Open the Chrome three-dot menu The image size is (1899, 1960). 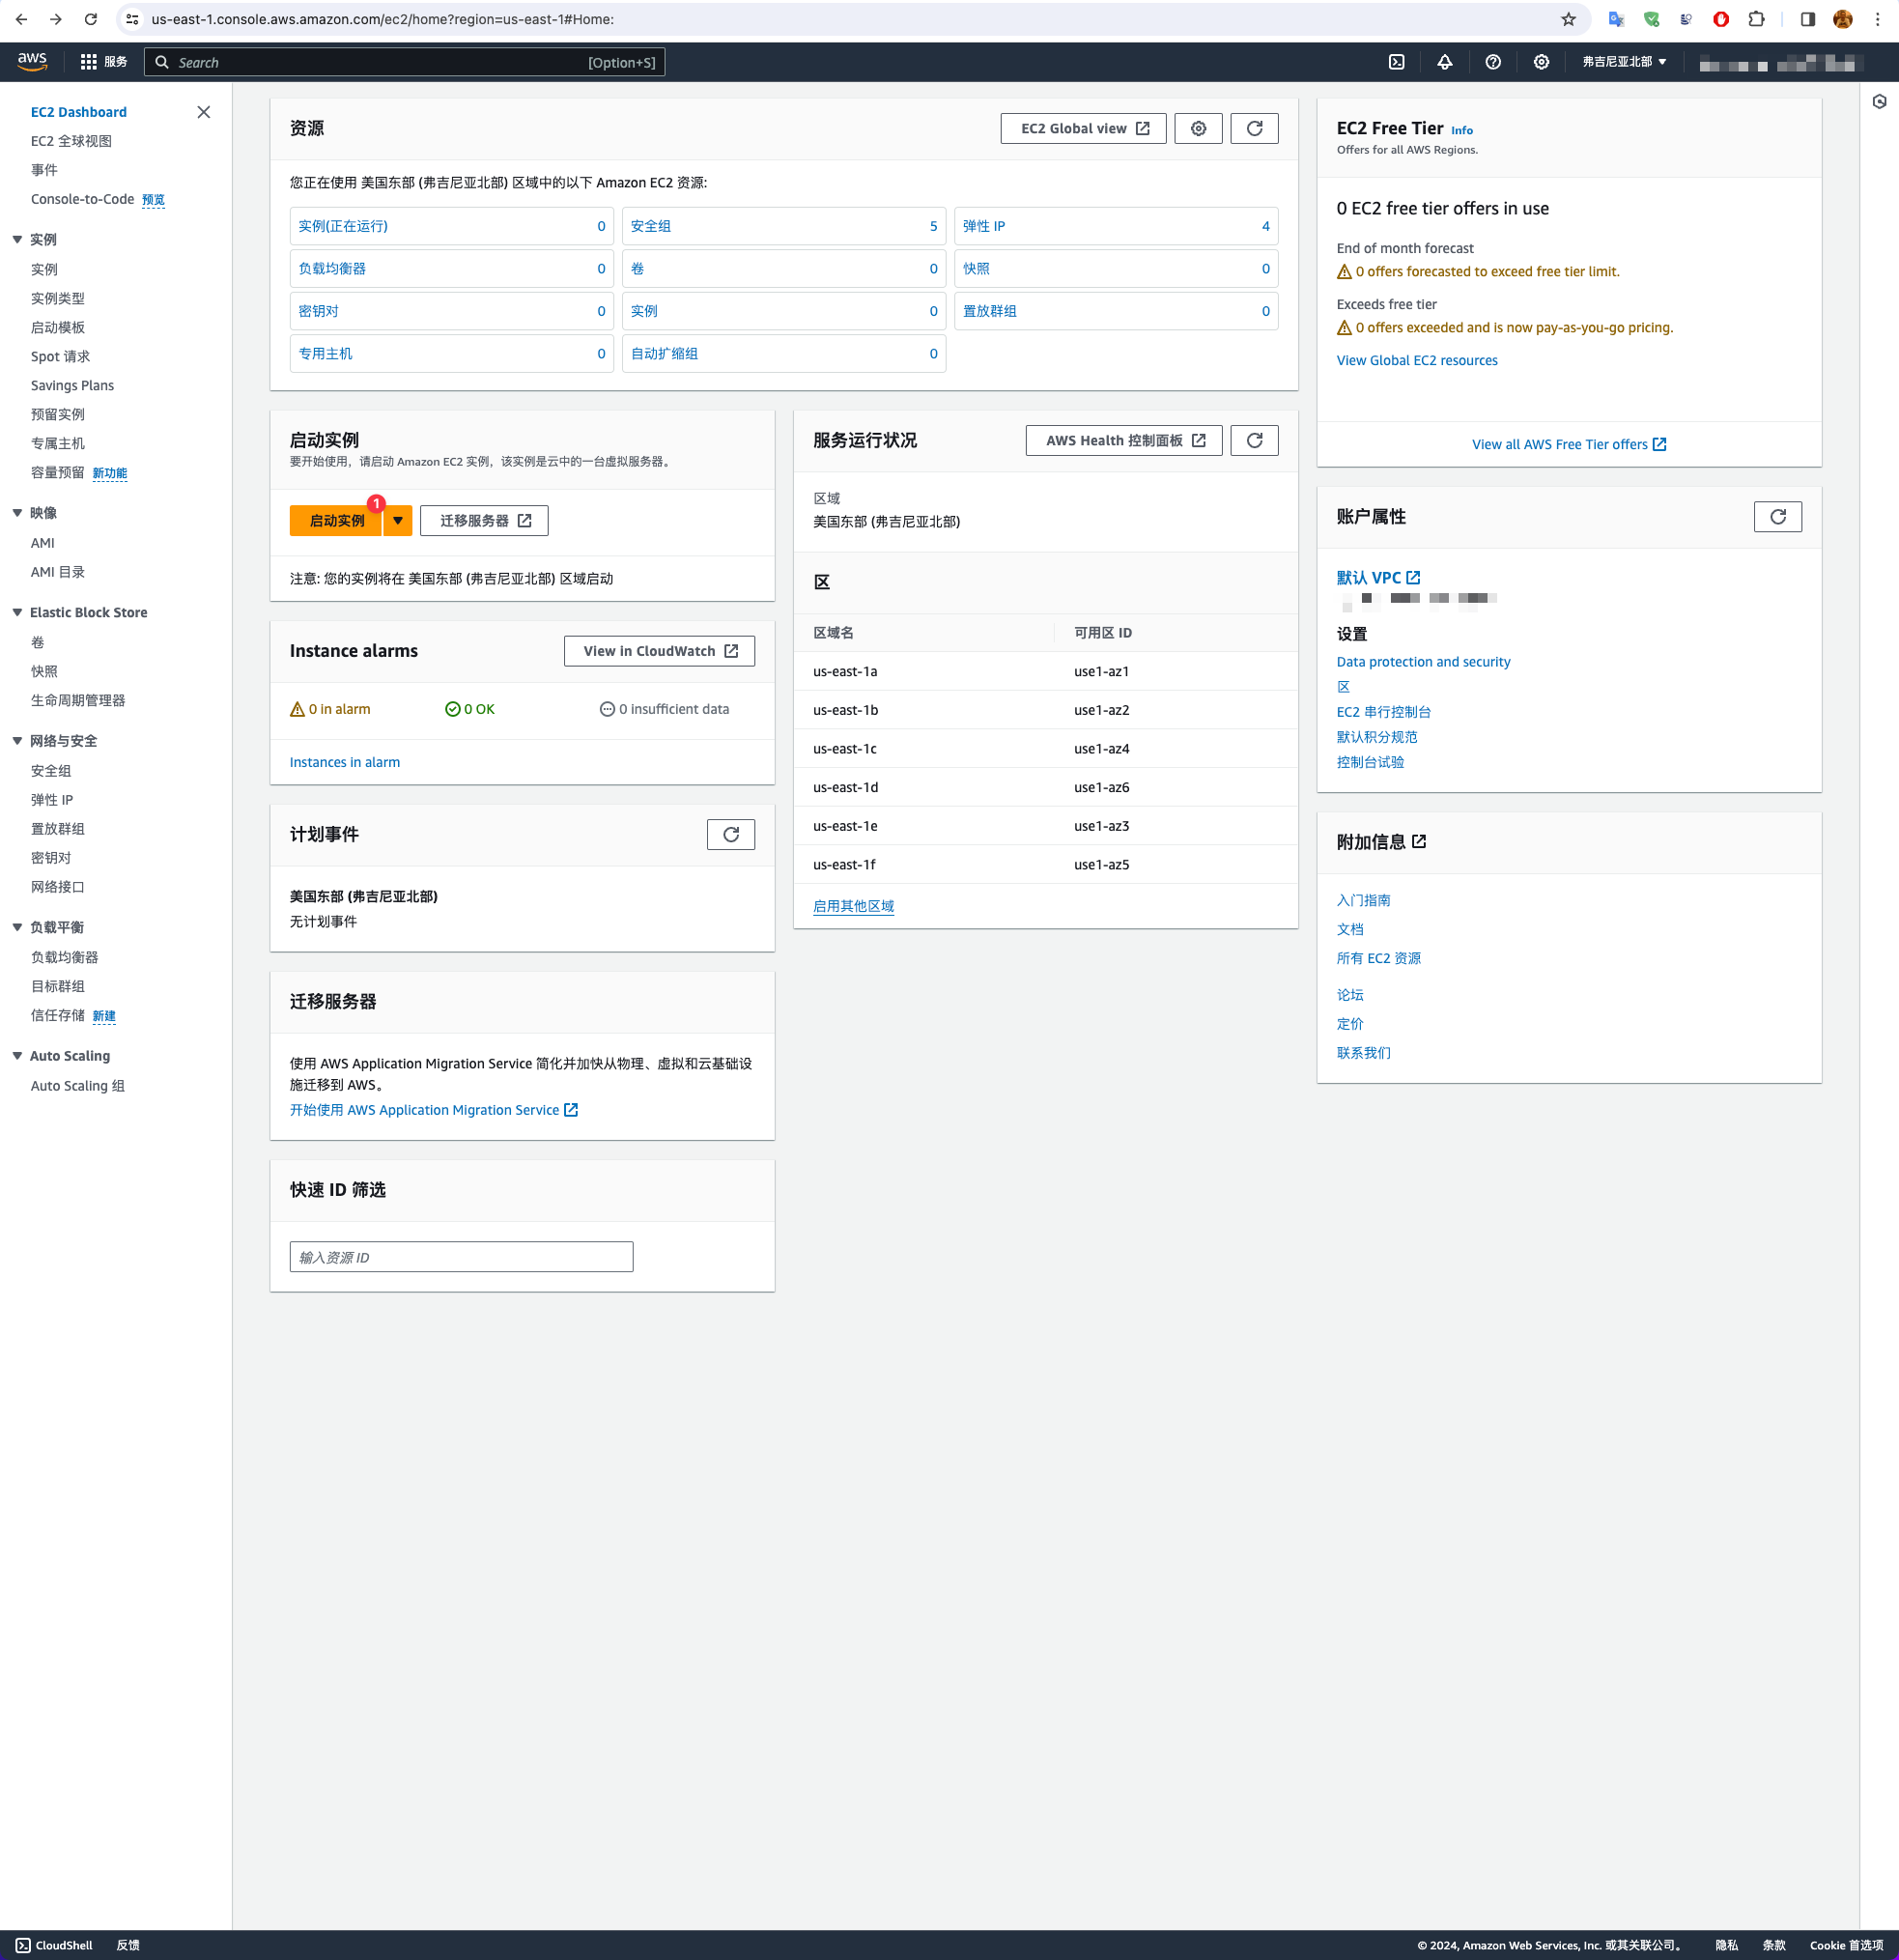coord(1877,19)
